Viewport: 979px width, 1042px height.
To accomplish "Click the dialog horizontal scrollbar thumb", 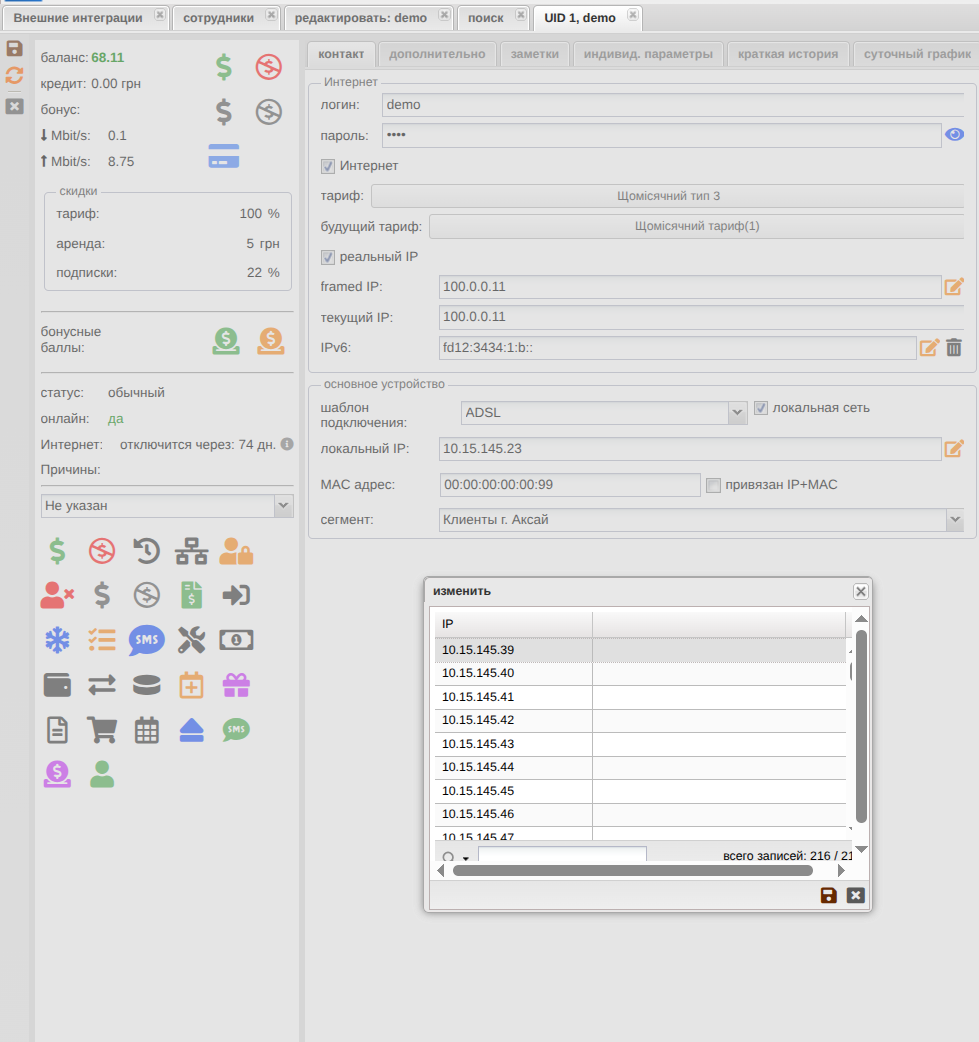I will (x=633, y=871).
